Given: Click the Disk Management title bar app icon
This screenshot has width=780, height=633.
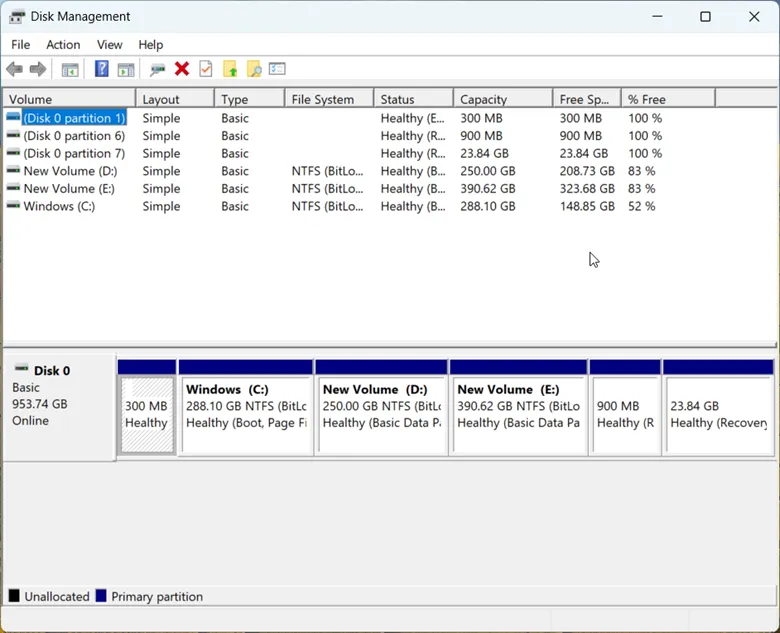Looking at the screenshot, I should 16,17.
